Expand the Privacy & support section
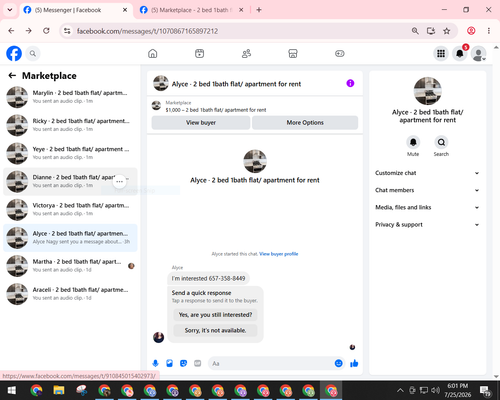The height and width of the screenshot is (400, 500). (x=428, y=225)
